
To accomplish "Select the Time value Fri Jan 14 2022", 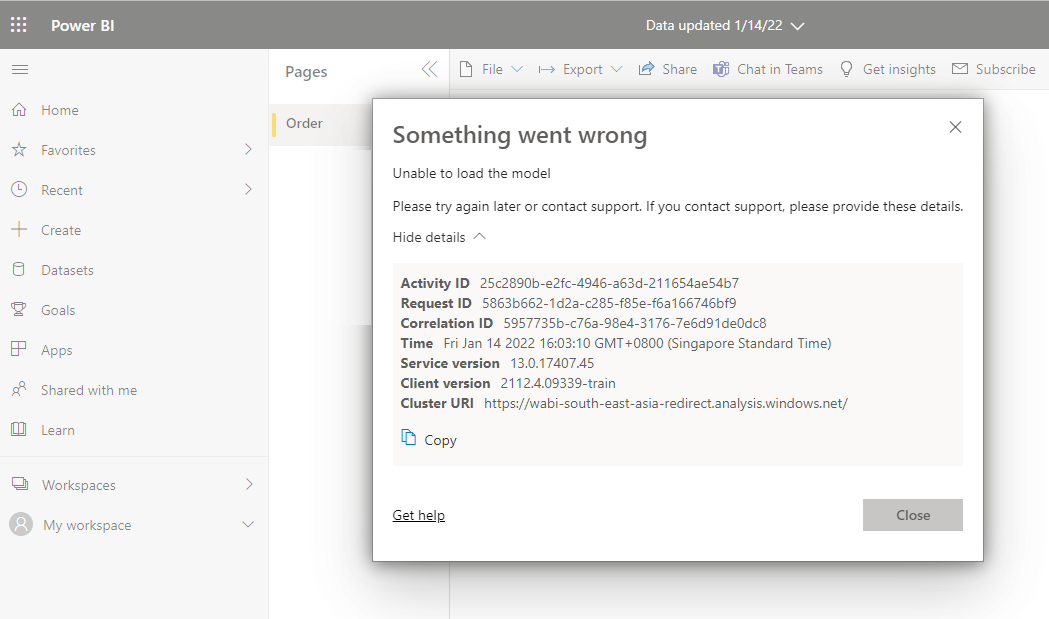I will (638, 343).
